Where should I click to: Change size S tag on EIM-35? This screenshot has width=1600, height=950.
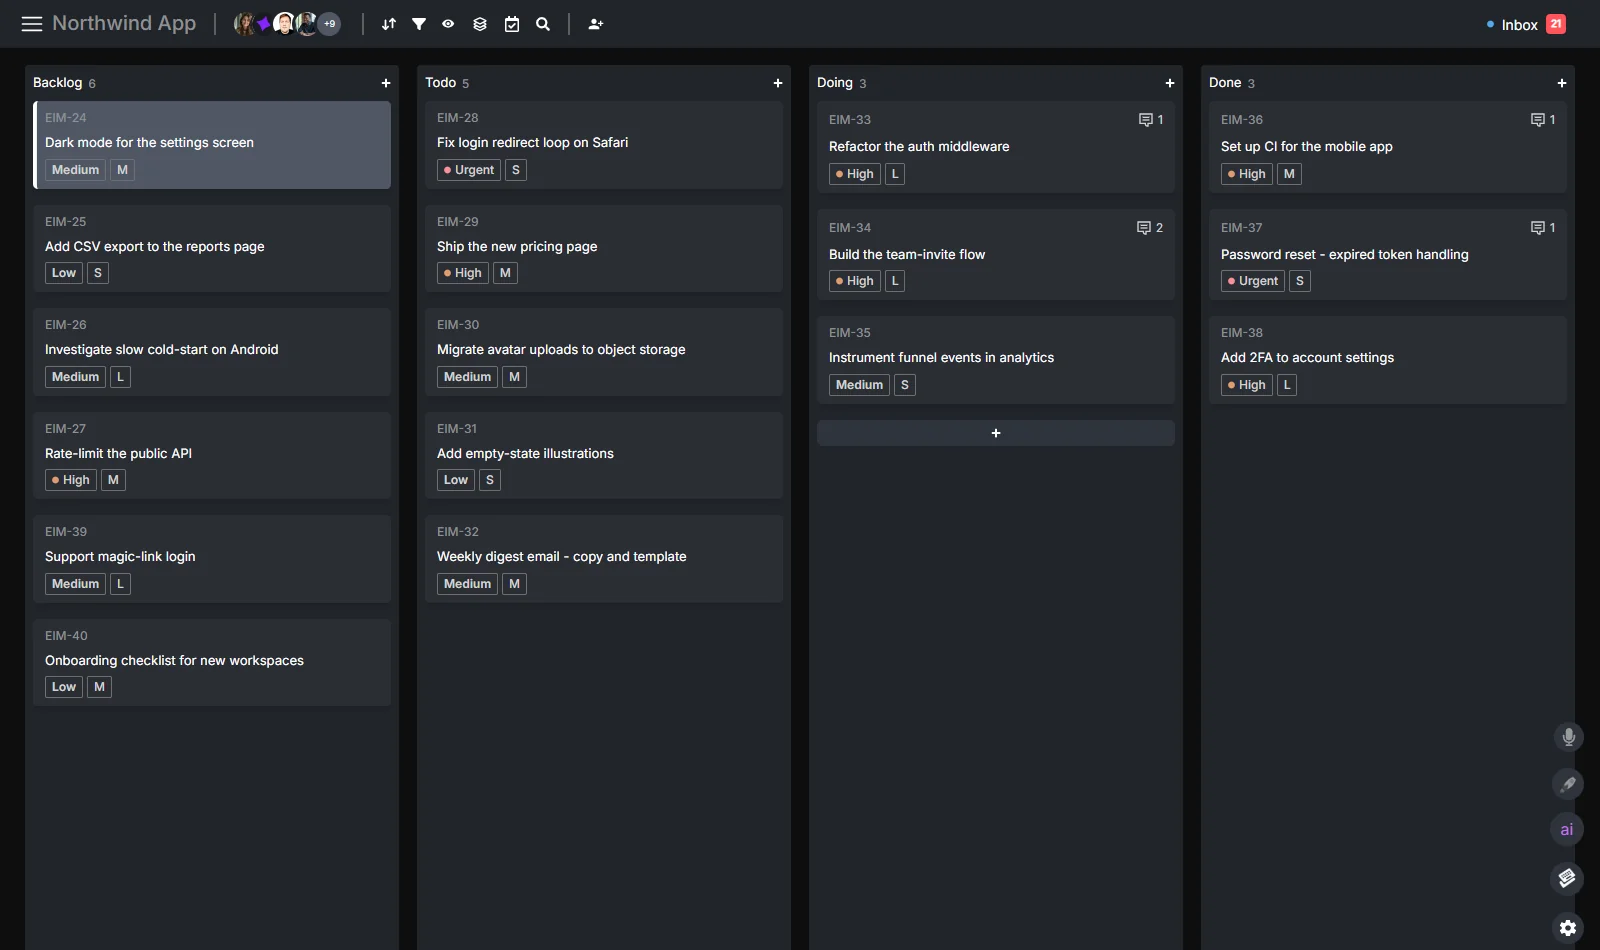(x=905, y=385)
